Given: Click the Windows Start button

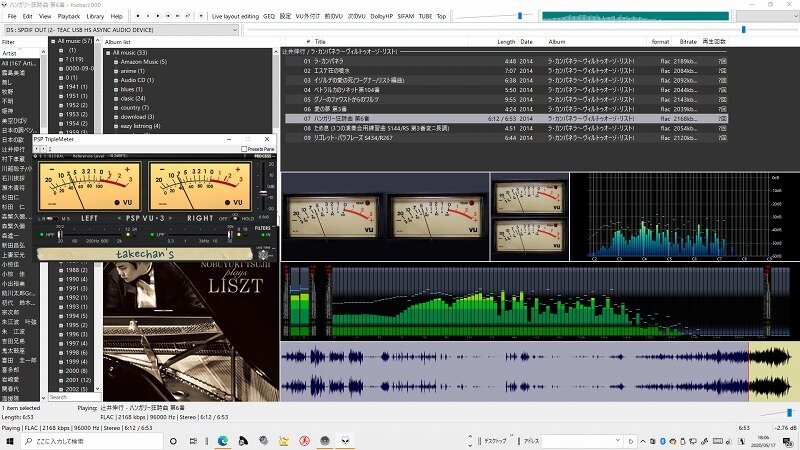Looking at the screenshot, I should click(9, 440).
